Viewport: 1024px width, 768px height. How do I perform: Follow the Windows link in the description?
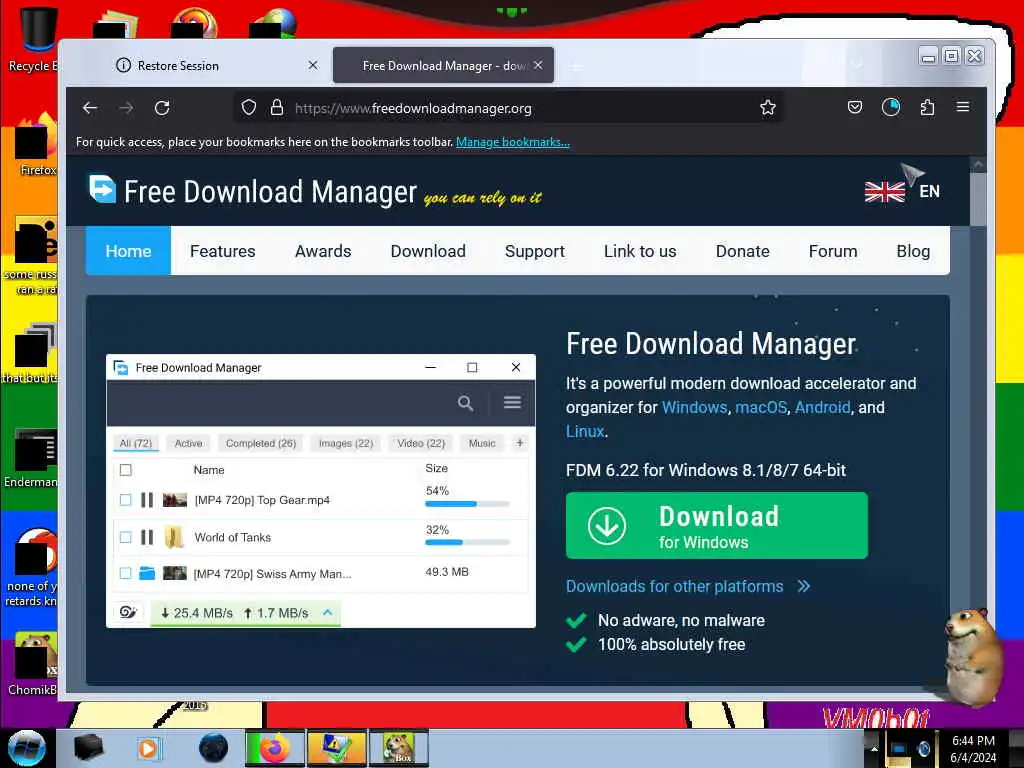[694, 408]
